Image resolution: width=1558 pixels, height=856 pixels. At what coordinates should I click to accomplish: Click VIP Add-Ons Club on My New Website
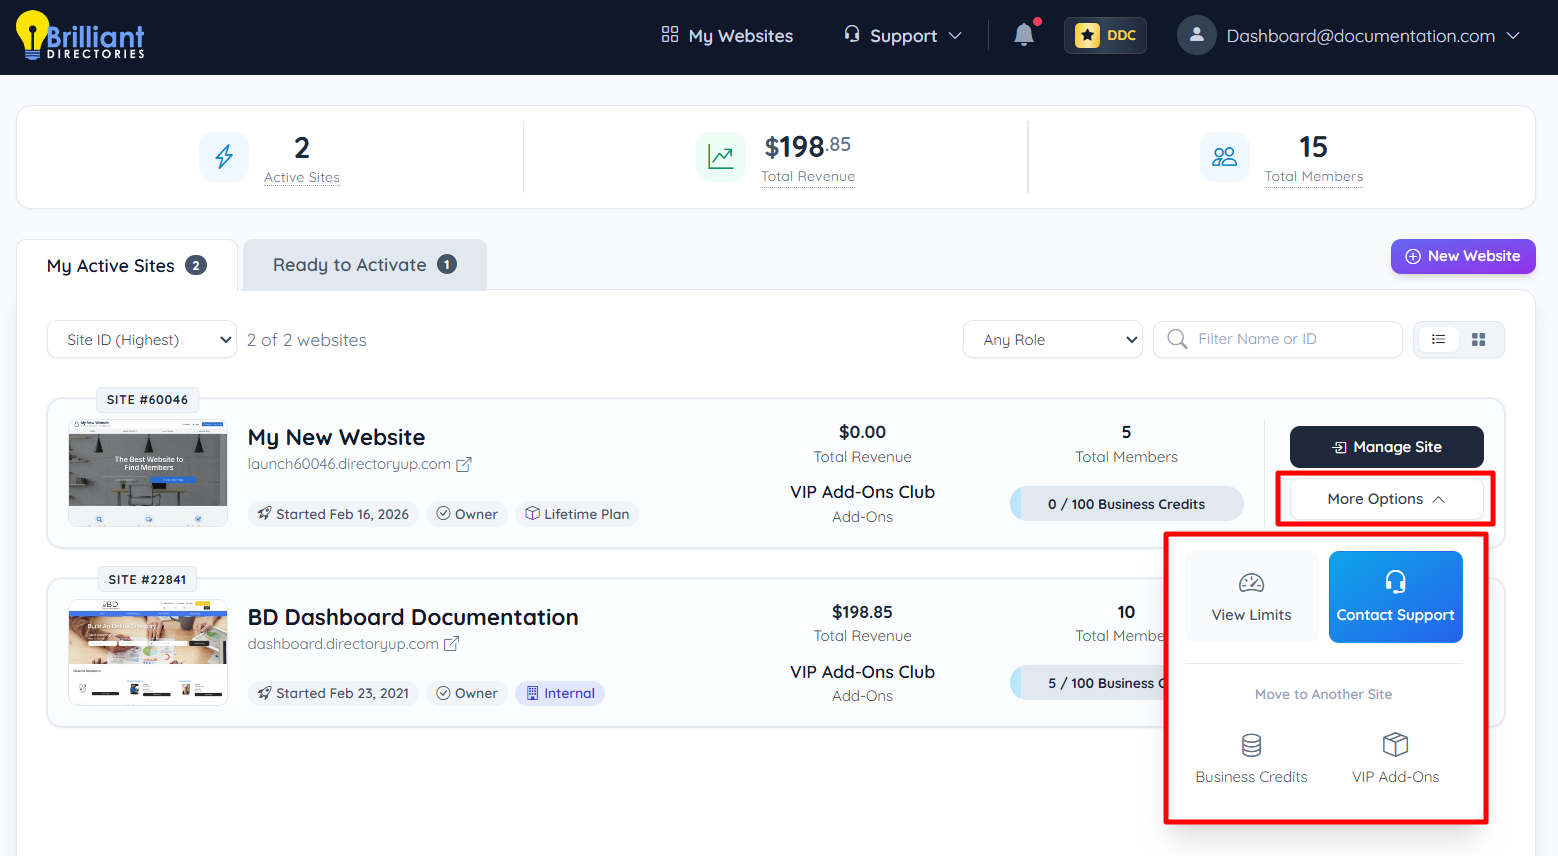[x=862, y=492]
